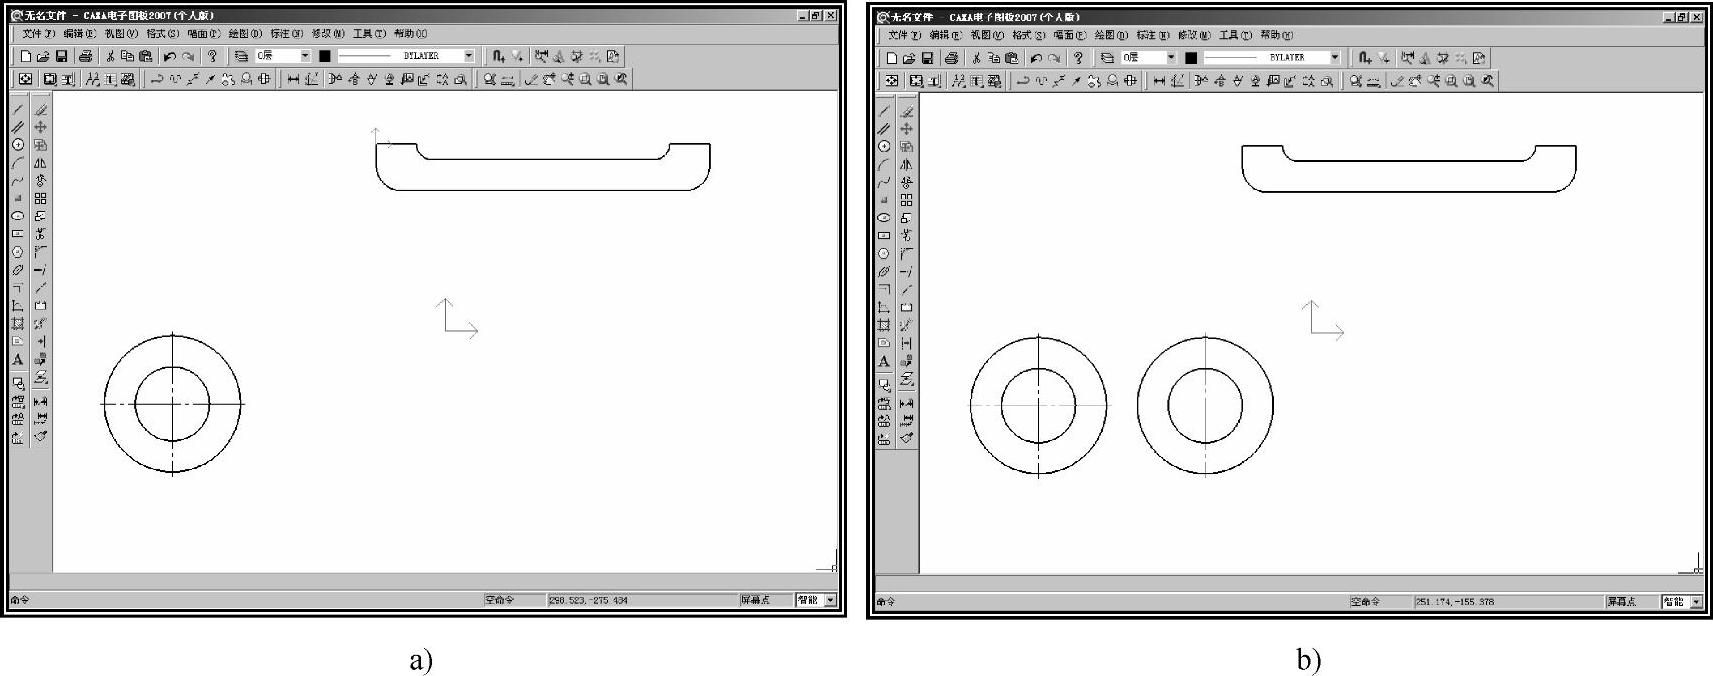Open the 帮助 menu in window b

[x=1276, y=35]
